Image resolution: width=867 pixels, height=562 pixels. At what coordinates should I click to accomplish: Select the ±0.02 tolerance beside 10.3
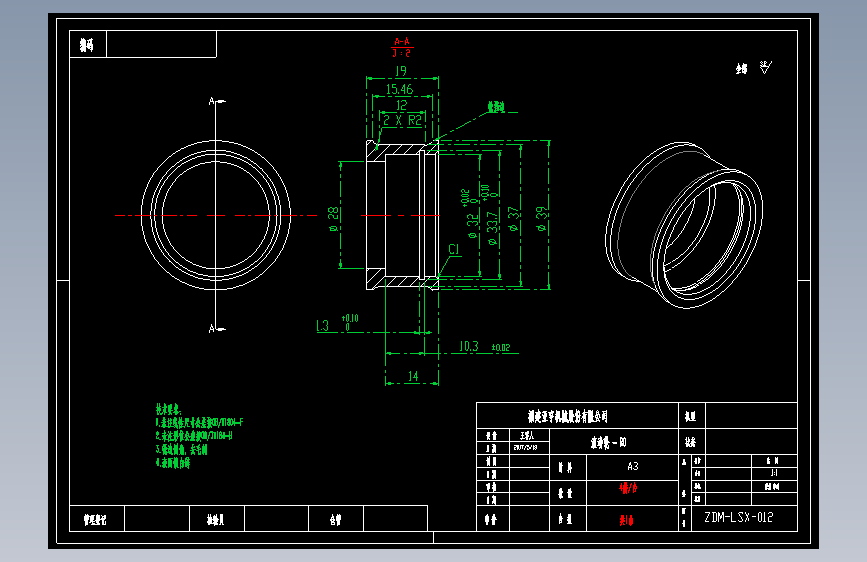[501, 347]
